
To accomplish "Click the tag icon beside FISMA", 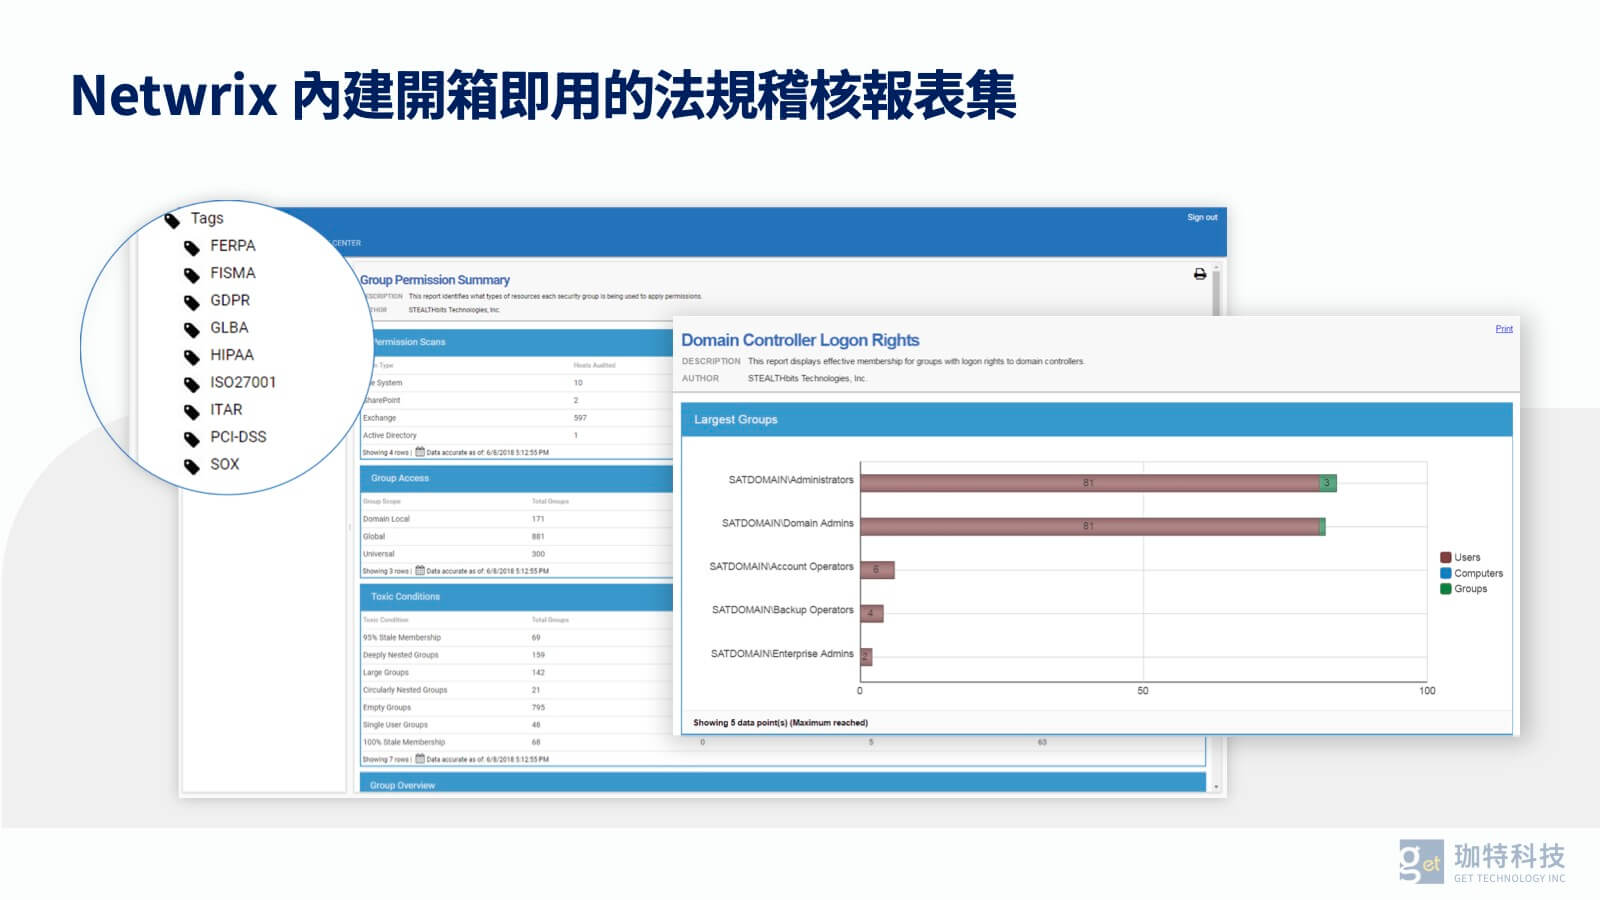I will coord(192,274).
